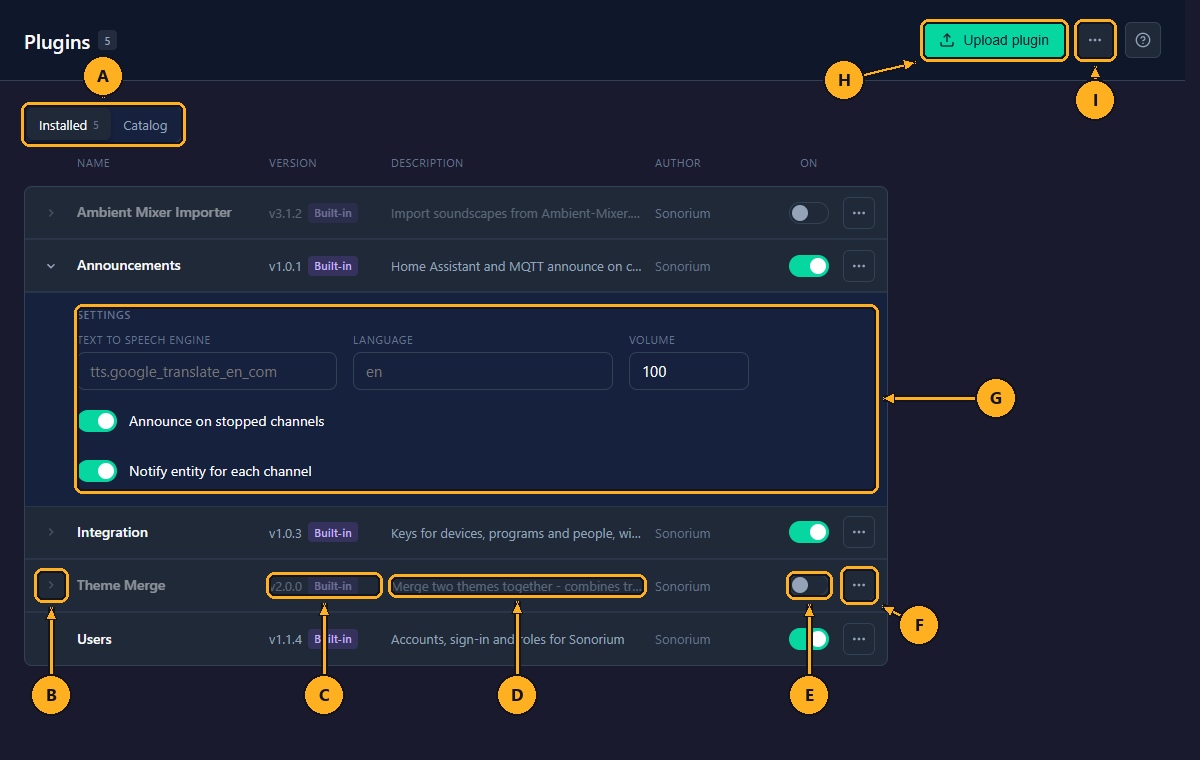Open Users row ellipsis menu
Viewport: 1200px width, 760px height.
coord(859,639)
